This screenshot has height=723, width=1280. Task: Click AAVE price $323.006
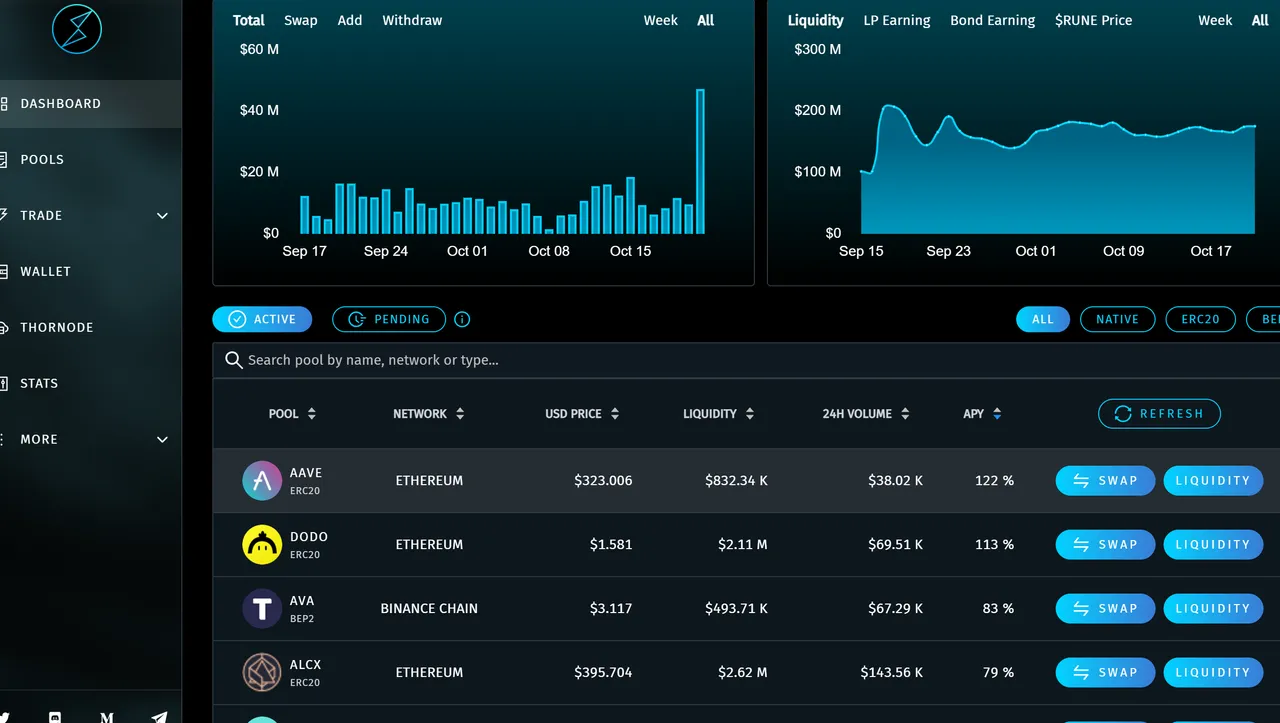[x=603, y=481]
